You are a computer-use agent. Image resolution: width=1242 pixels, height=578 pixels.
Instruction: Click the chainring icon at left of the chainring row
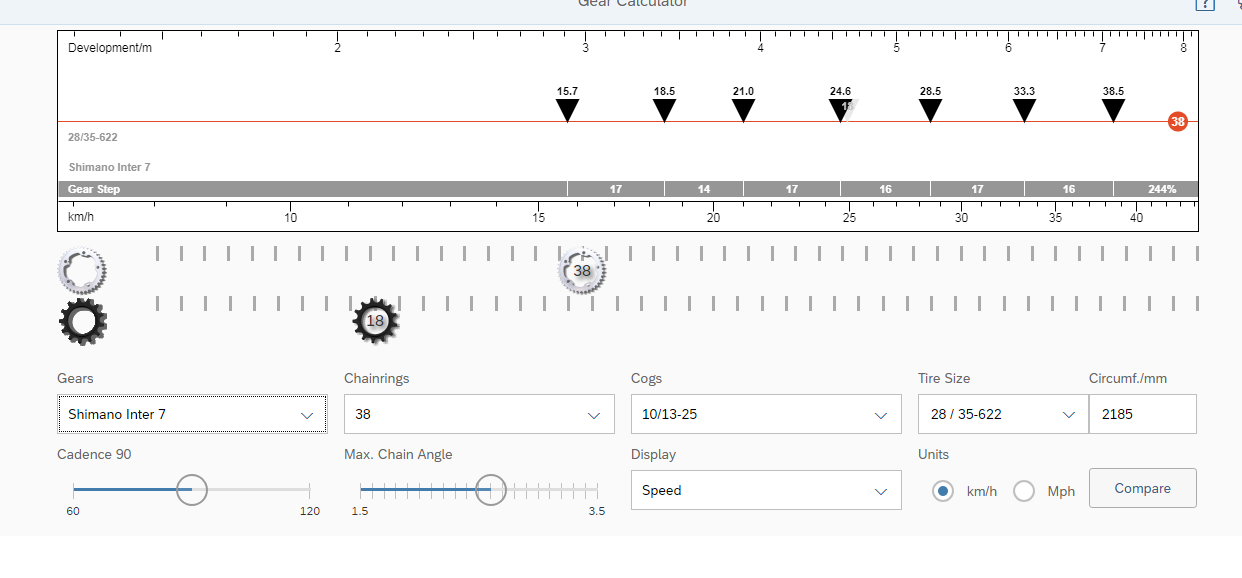tap(82, 270)
